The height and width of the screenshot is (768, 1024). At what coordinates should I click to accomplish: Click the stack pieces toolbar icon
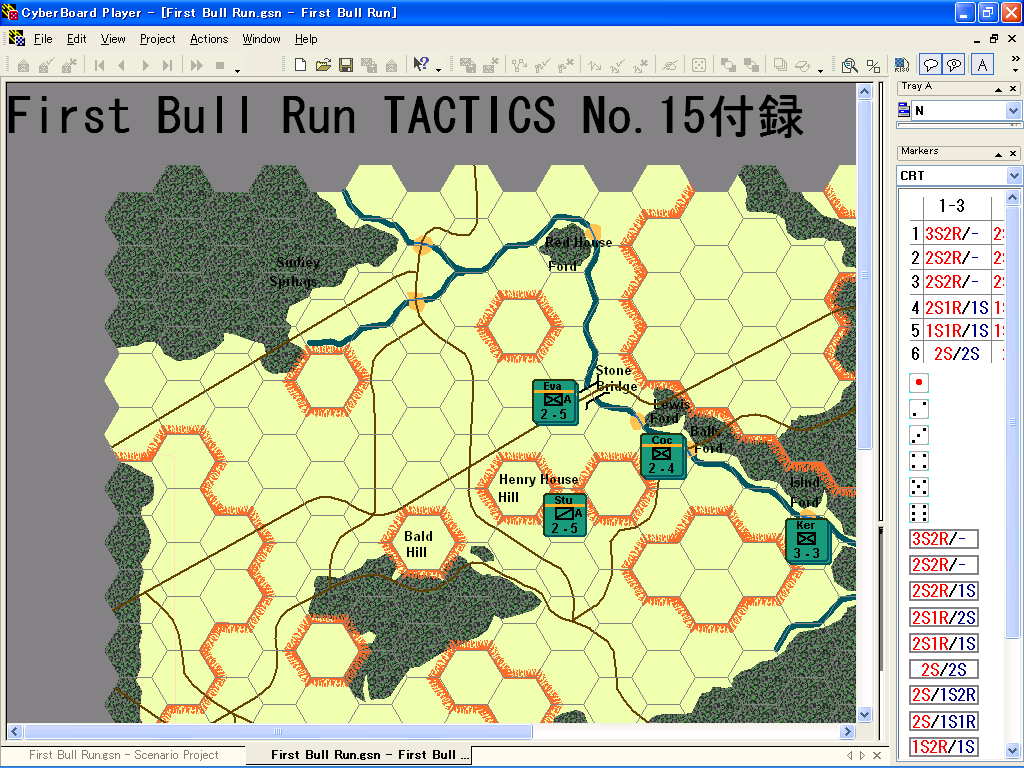click(x=780, y=65)
